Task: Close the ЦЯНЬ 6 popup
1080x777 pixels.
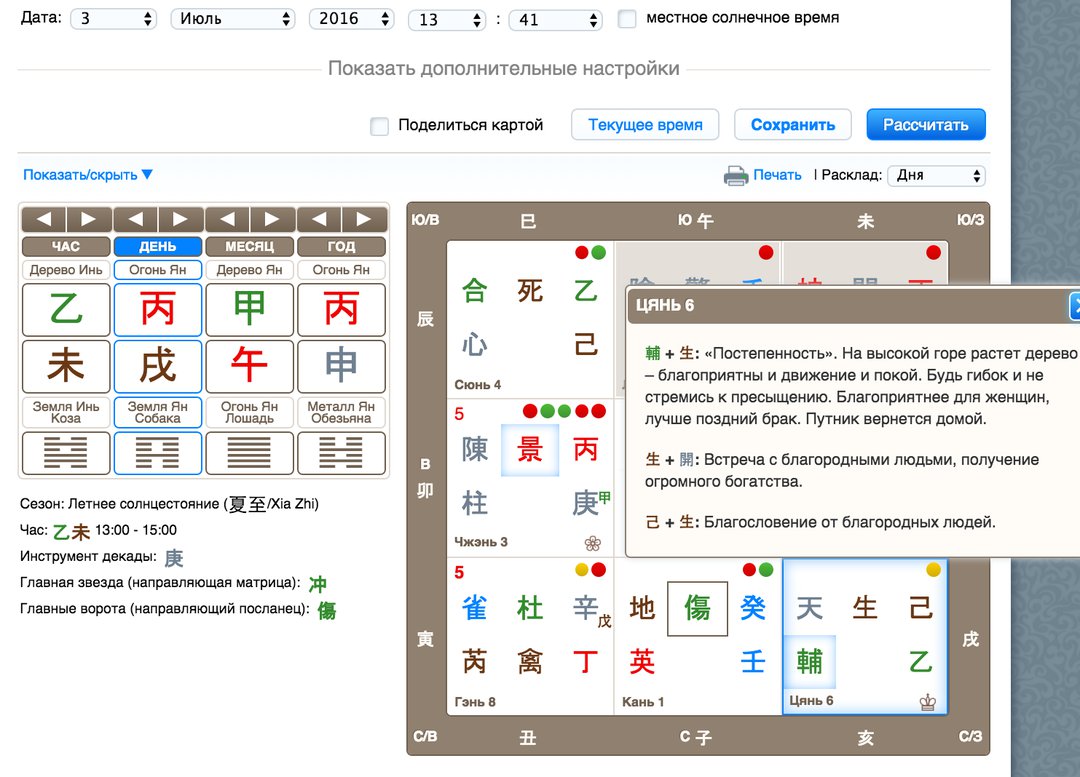Action: (x=1074, y=306)
